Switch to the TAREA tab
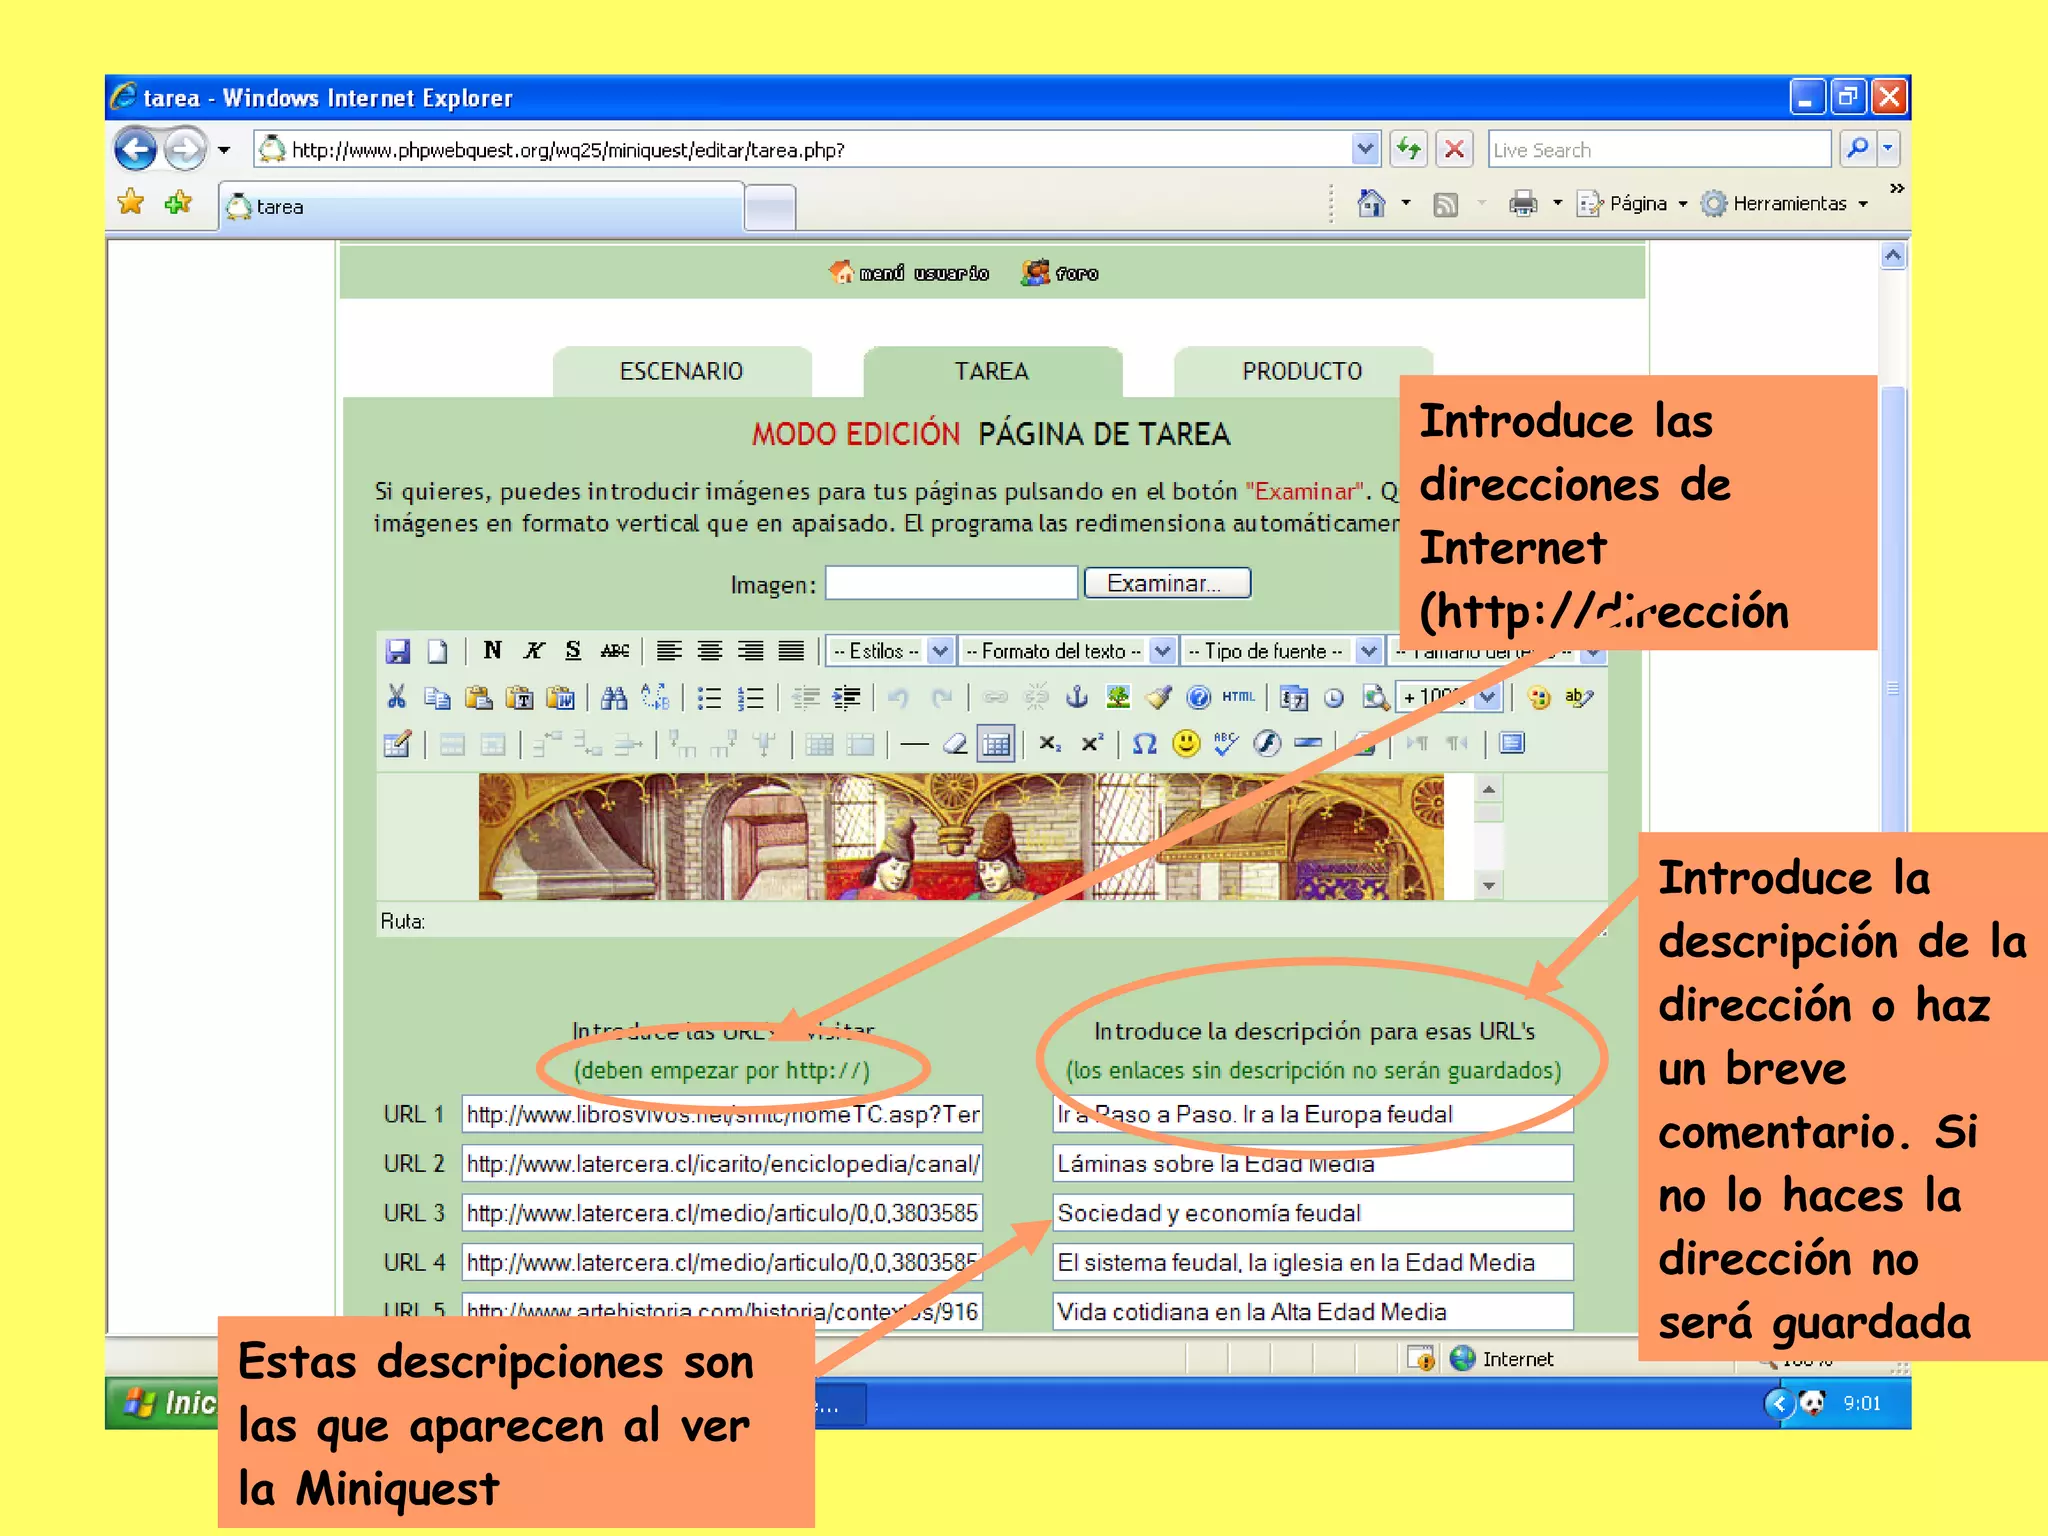Viewport: 2048px width, 1536px height. tap(992, 371)
